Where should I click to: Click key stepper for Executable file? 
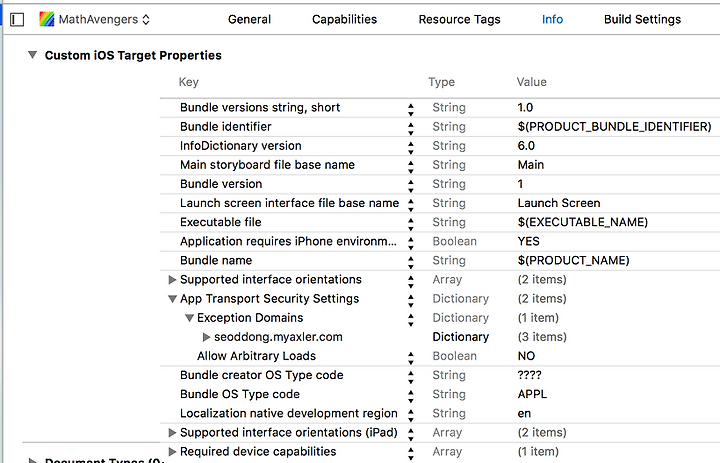click(x=411, y=224)
